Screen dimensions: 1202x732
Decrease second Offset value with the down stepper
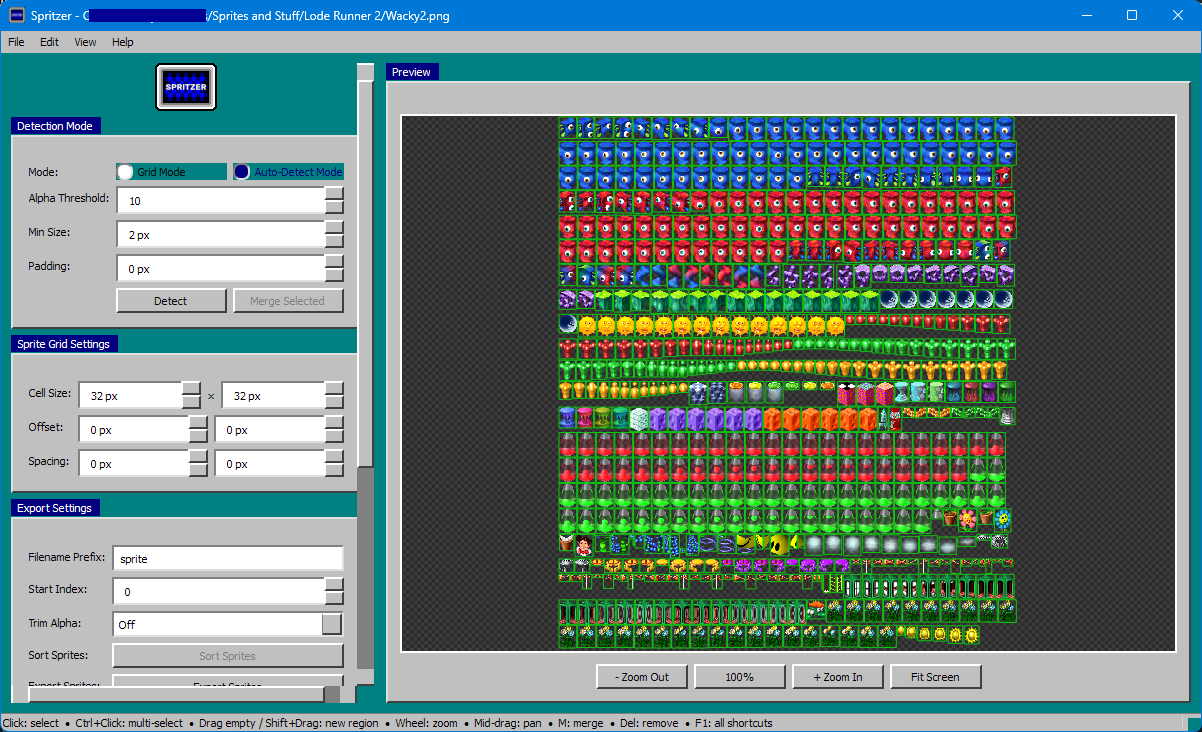[334, 437]
